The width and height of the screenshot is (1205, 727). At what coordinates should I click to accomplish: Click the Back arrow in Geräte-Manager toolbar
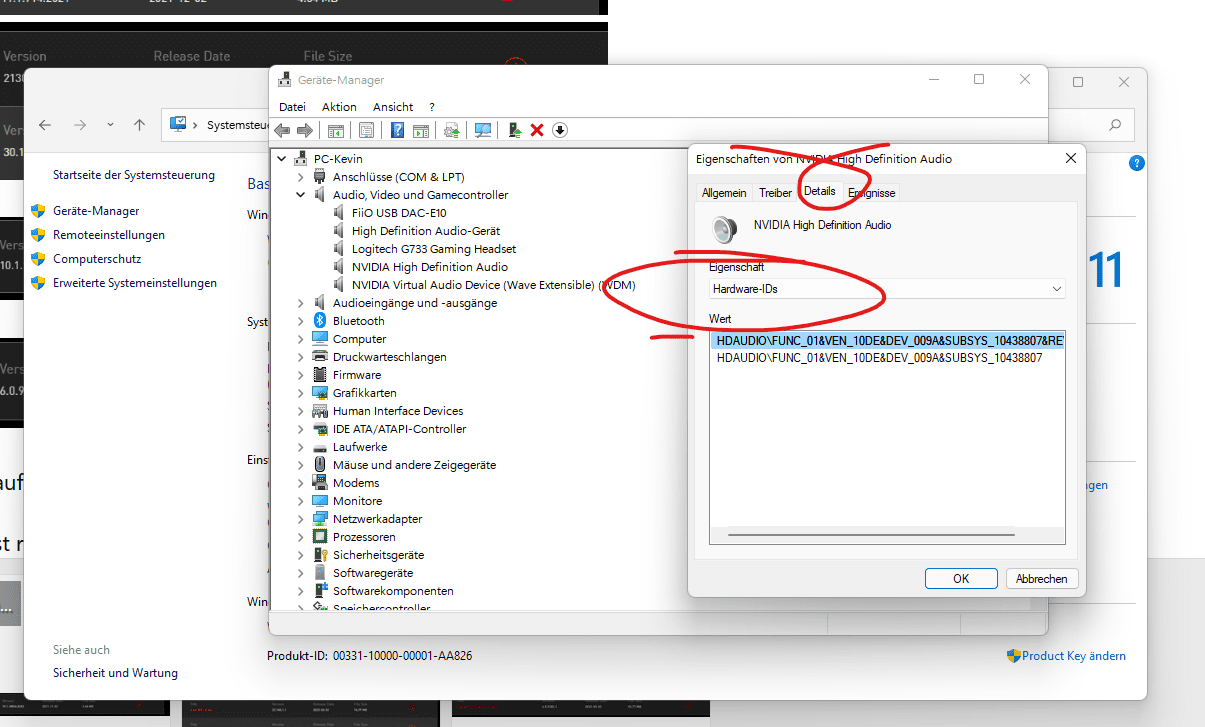coord(282,130)
